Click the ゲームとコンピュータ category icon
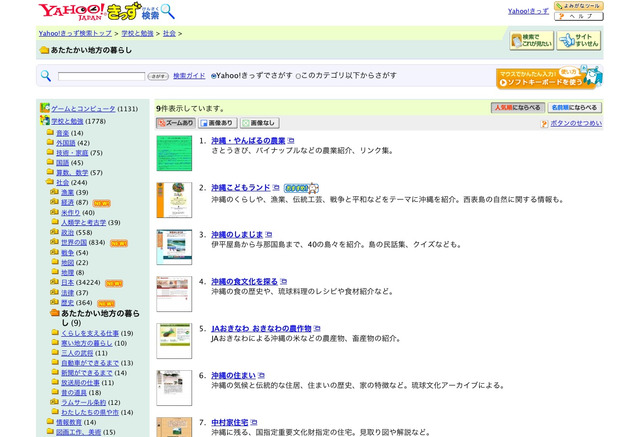Image resolution: width=640 pixels, height=437 pixels. [45, 108]
